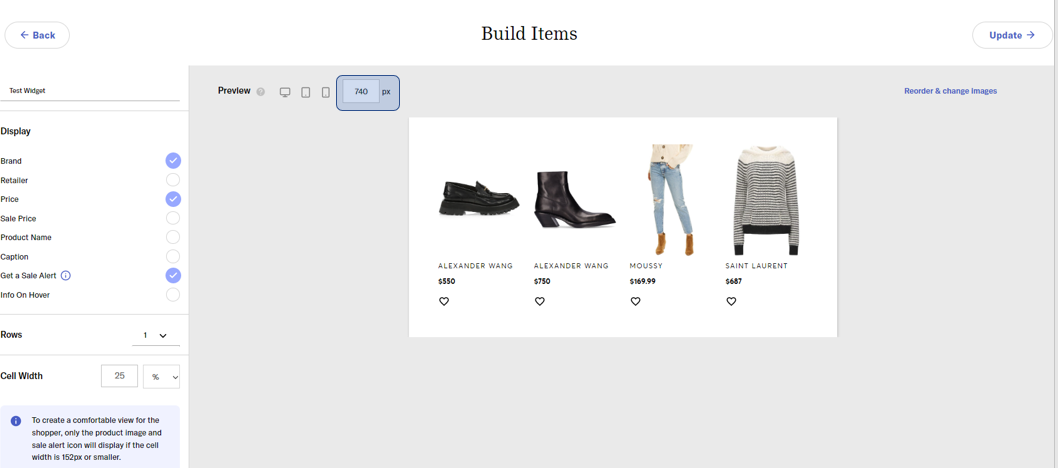The width and height of the screenshot is (1058, 468).
Task: Turn on Sale Price display
Action: click(173, 218)
